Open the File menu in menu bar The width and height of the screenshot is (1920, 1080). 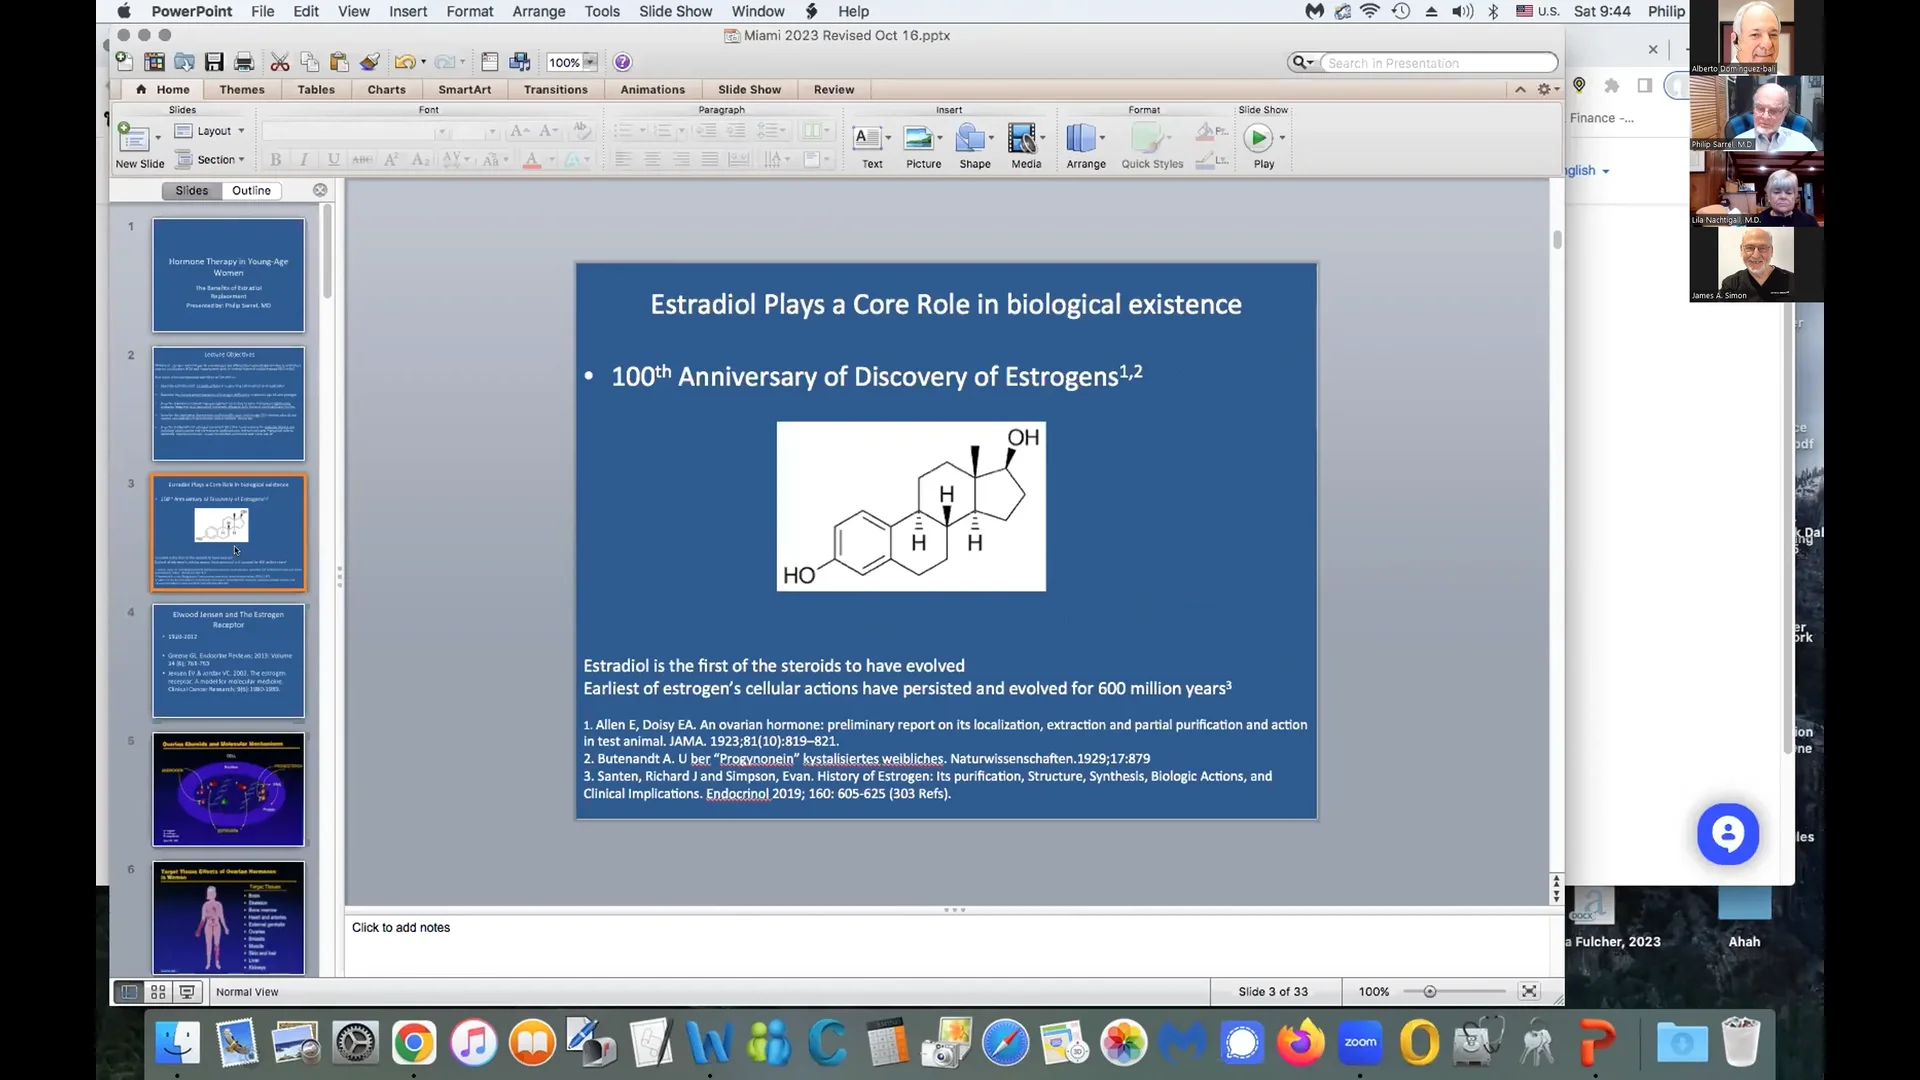tap(263, 11)
